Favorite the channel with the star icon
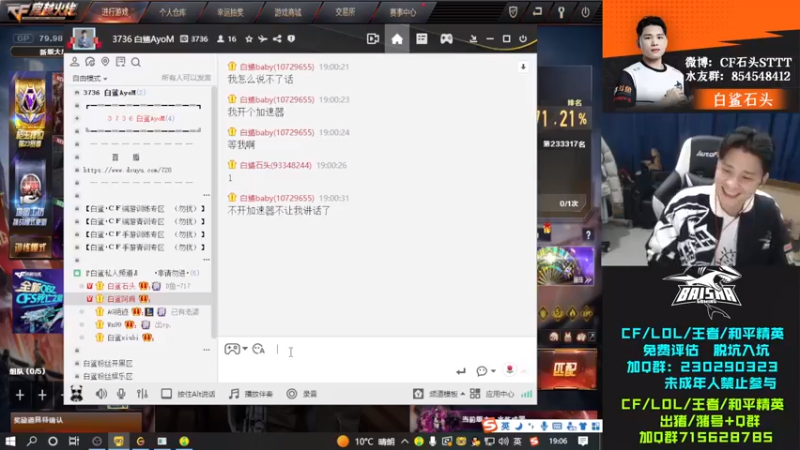This screenshot has height=450, width=800. 249,39
